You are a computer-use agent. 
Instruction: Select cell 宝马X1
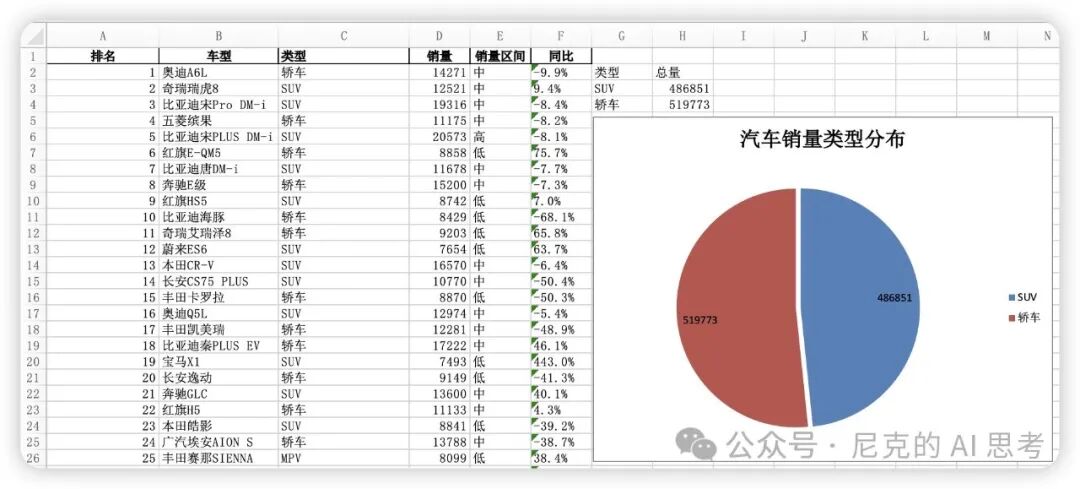(218, 362)
